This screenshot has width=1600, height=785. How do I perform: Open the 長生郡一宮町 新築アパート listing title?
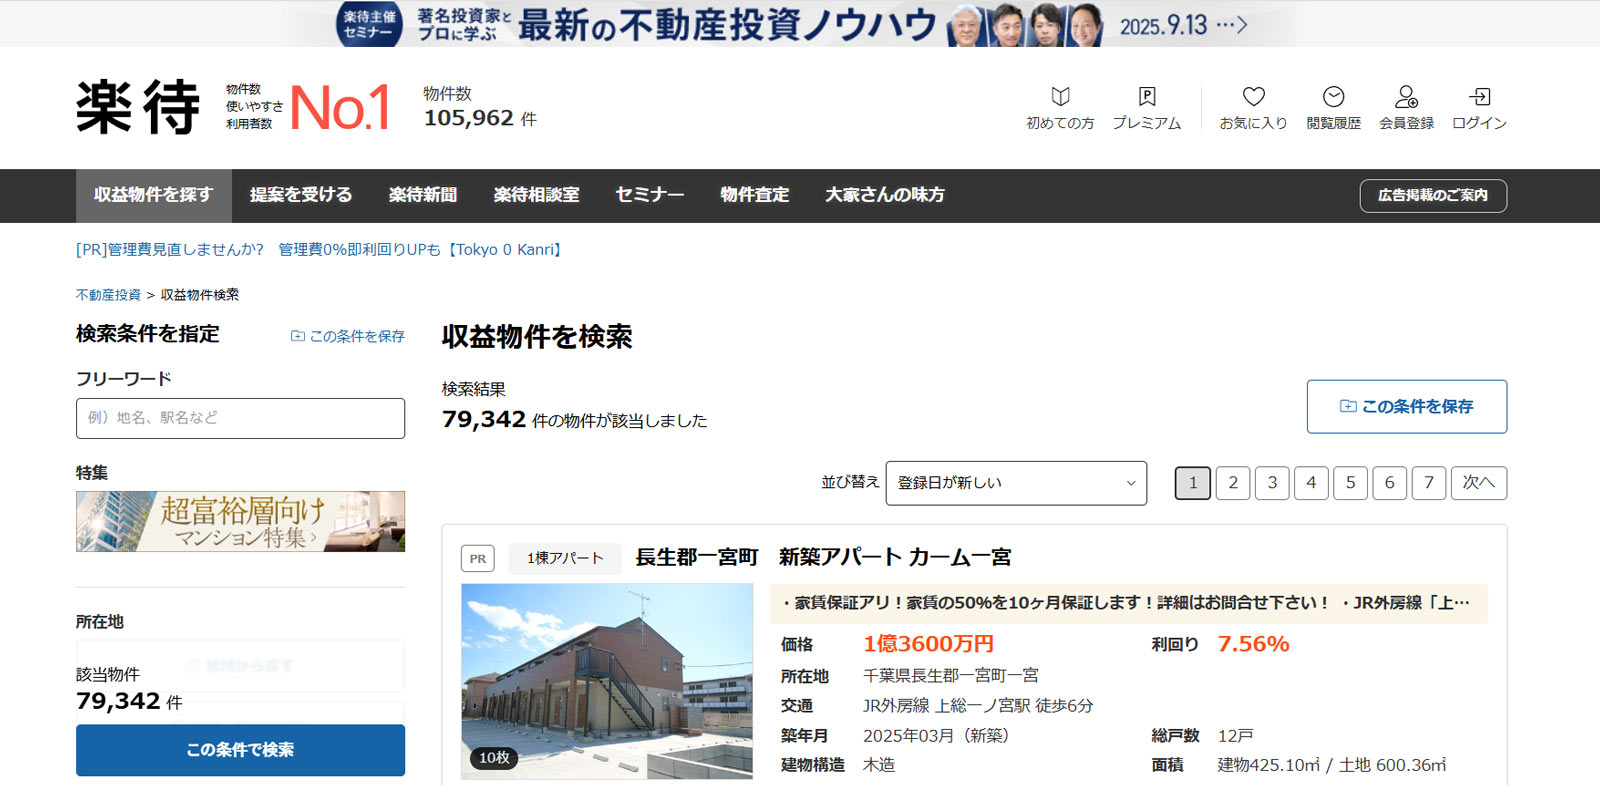(x=824, y=557)
